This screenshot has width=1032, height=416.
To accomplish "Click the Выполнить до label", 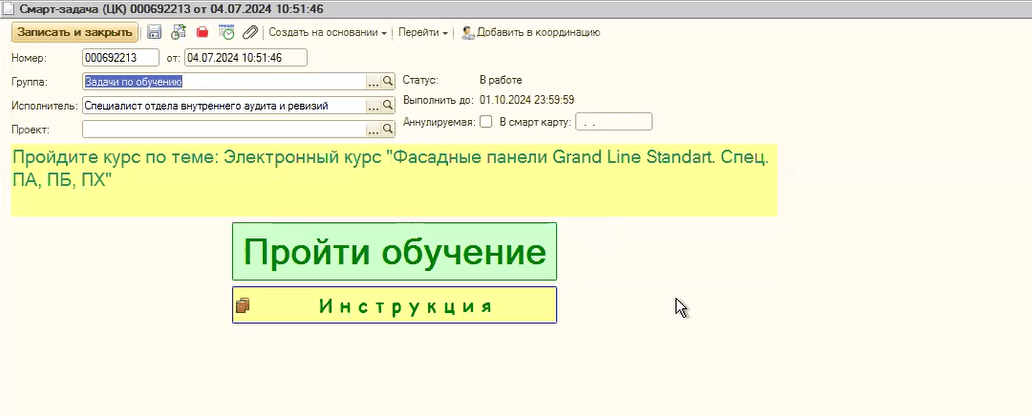I will 438,100.
